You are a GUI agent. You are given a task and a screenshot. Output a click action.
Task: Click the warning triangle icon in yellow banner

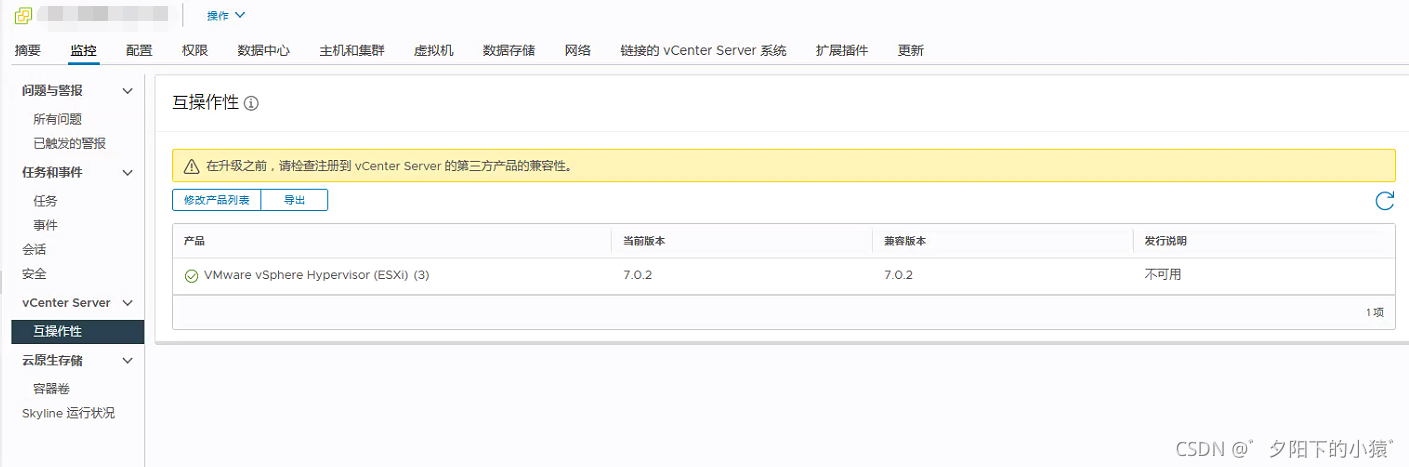pyautogui.click(x=191, y=166)
